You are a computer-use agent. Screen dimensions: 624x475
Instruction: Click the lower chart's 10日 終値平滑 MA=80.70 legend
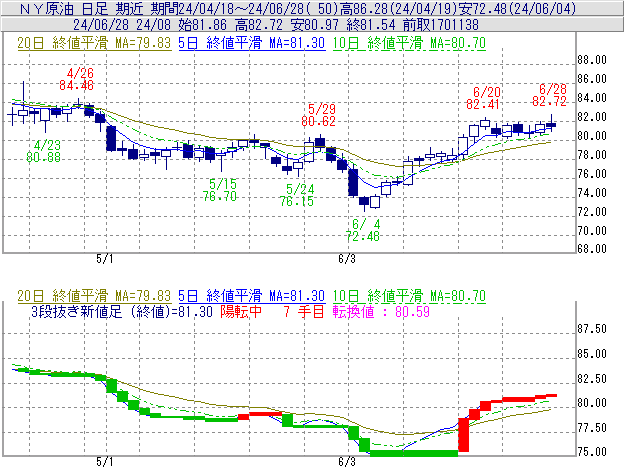[409, 296]
